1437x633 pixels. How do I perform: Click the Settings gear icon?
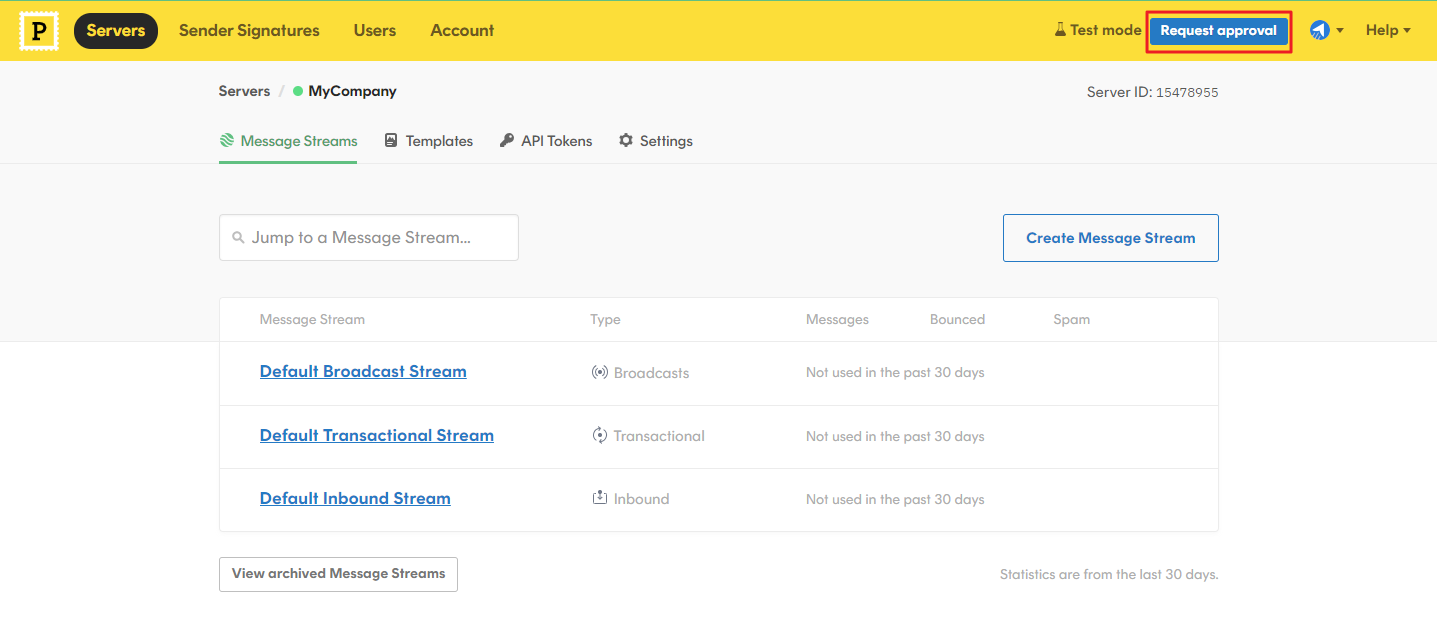(x=626, y=140)
